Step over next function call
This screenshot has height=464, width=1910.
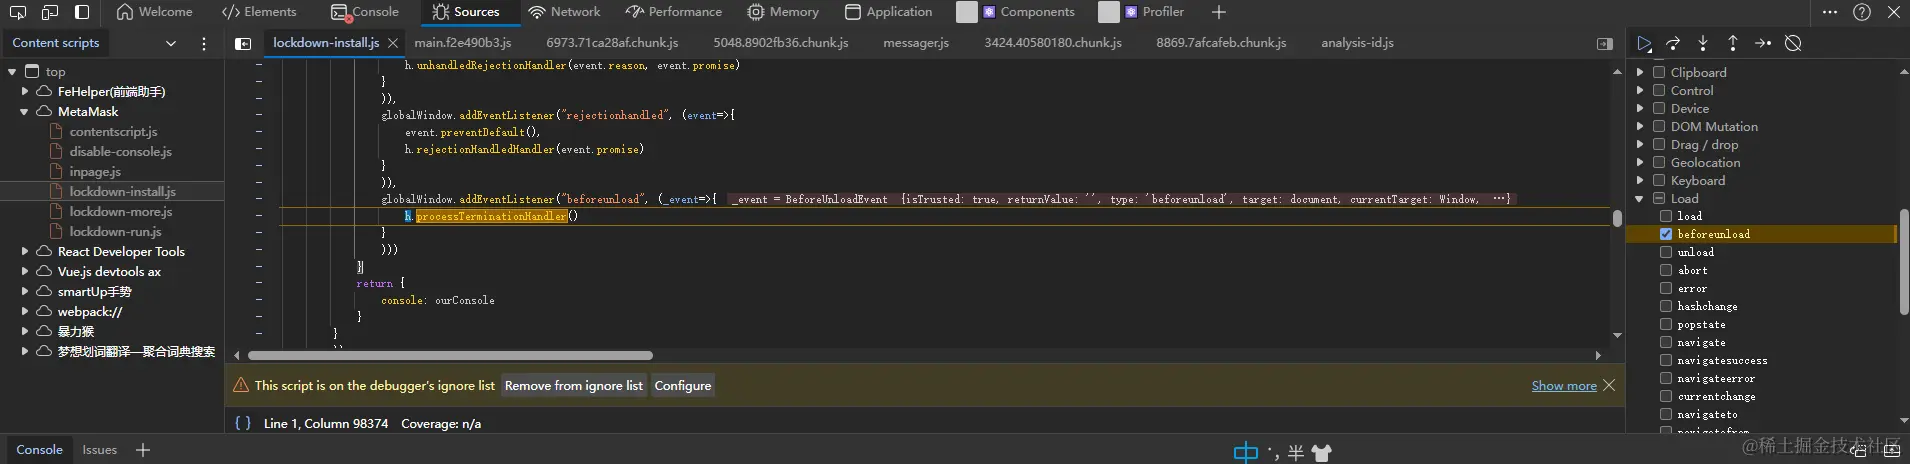pyautogui.click(x=1673, y=43)
